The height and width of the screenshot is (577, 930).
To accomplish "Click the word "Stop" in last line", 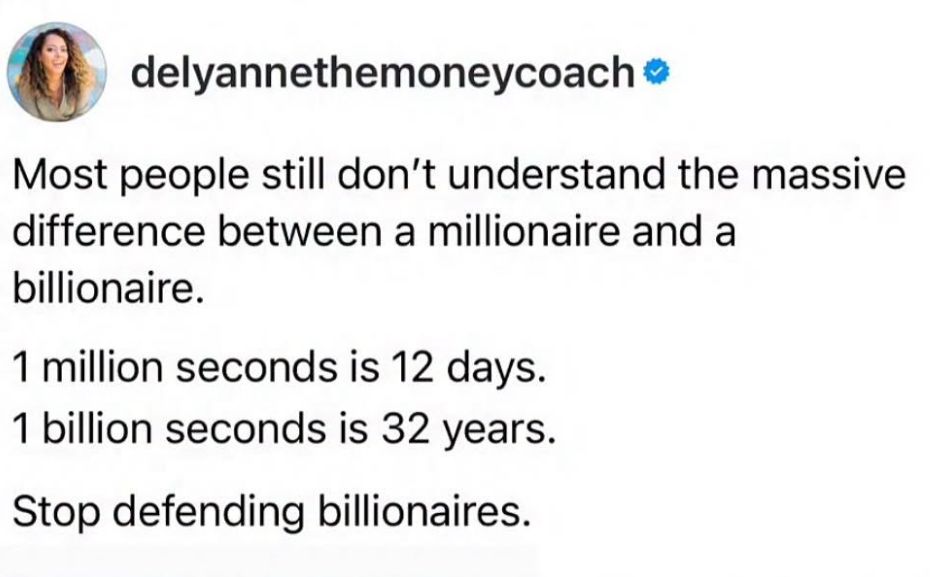I will coord(56,511).
